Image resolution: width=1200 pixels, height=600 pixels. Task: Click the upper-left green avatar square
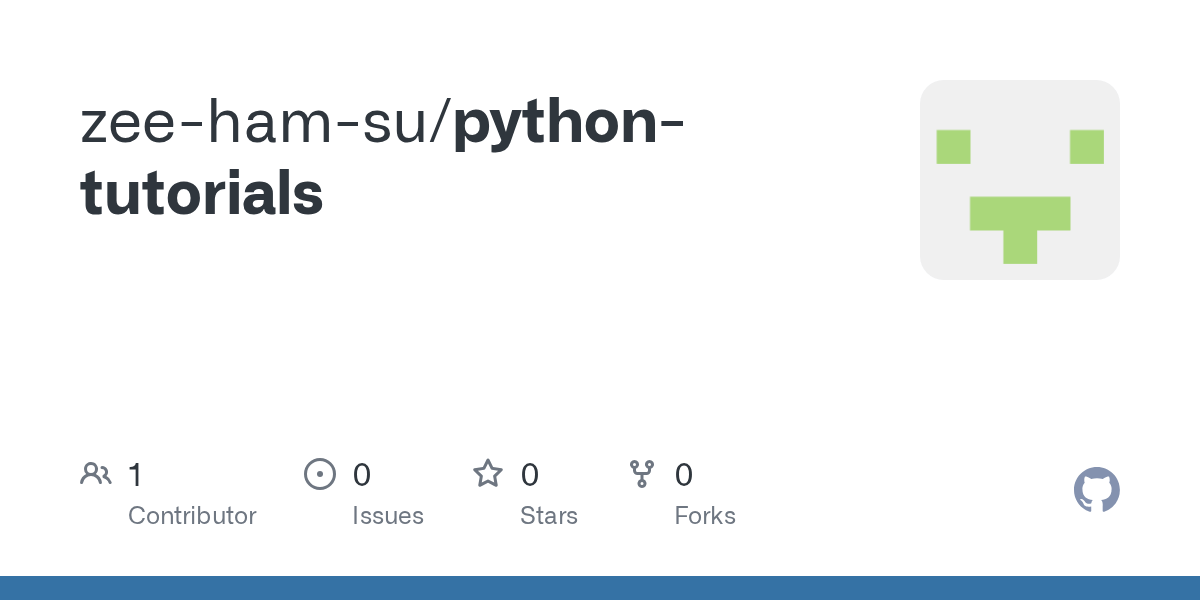[x=954, y=147]
